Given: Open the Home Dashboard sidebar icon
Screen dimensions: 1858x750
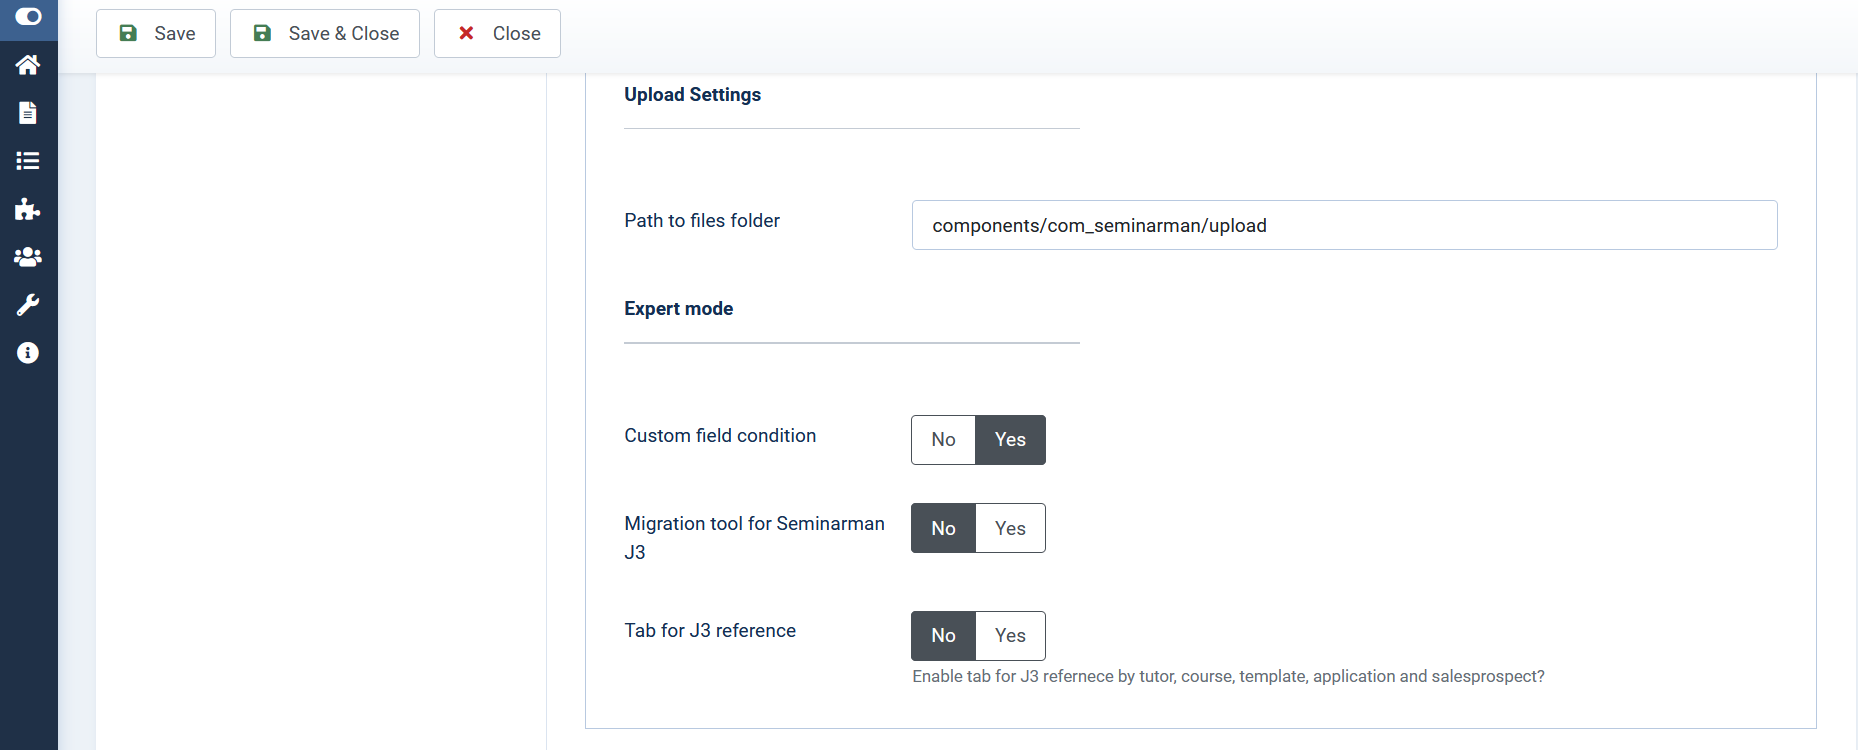Looking at the screenshot, I should [28, 65].
